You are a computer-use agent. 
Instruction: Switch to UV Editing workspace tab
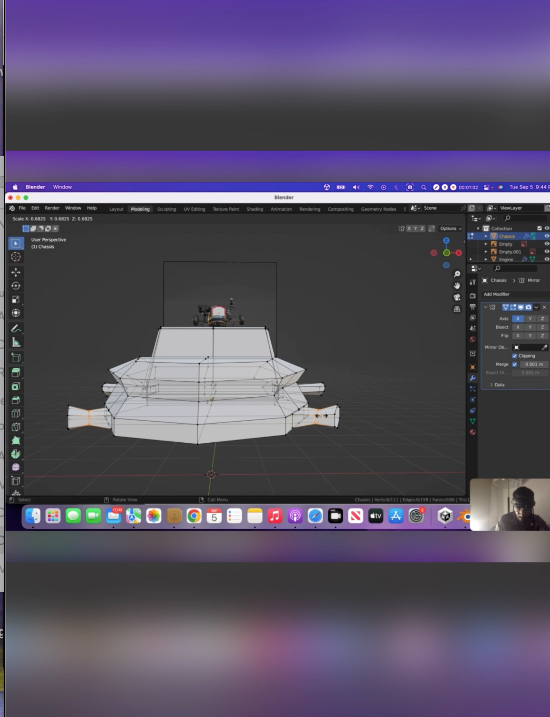click(x=194, y=209)
